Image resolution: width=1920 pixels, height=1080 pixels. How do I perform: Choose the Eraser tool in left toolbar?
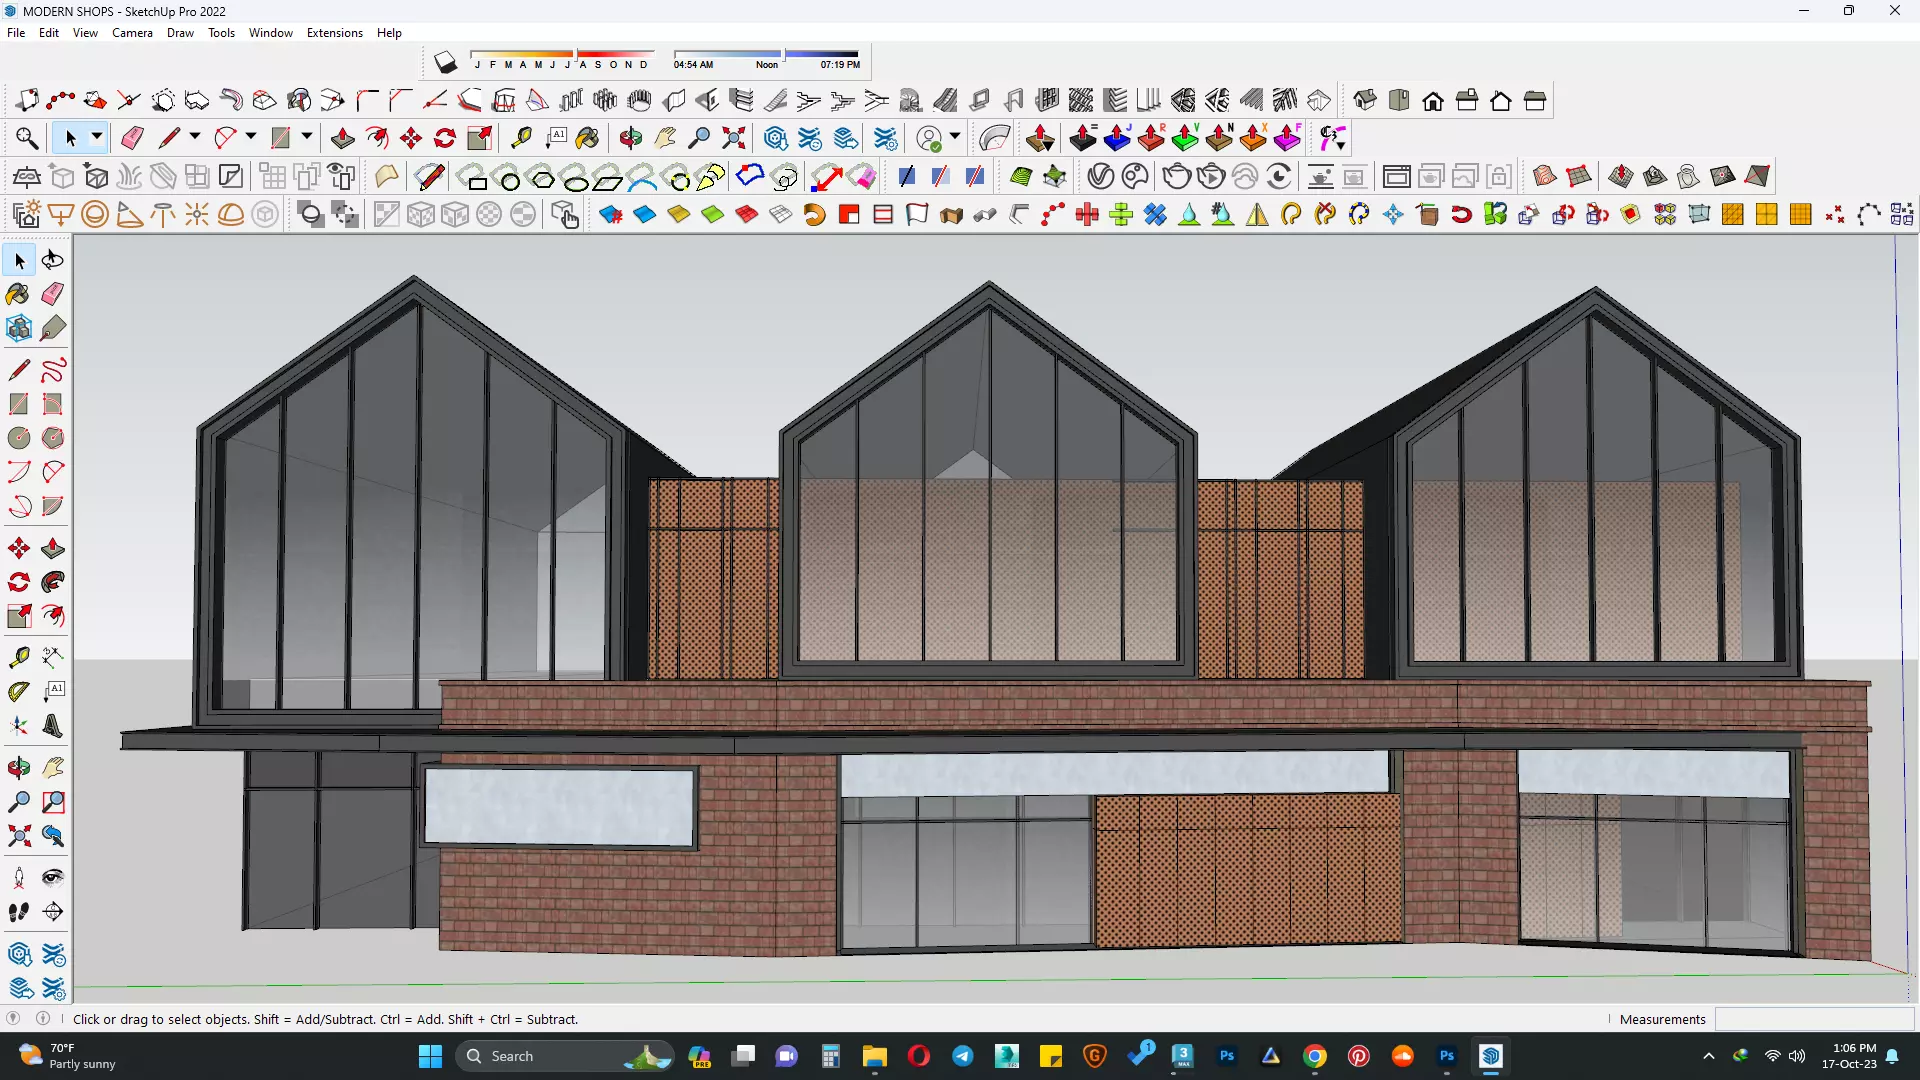(53, 294)
